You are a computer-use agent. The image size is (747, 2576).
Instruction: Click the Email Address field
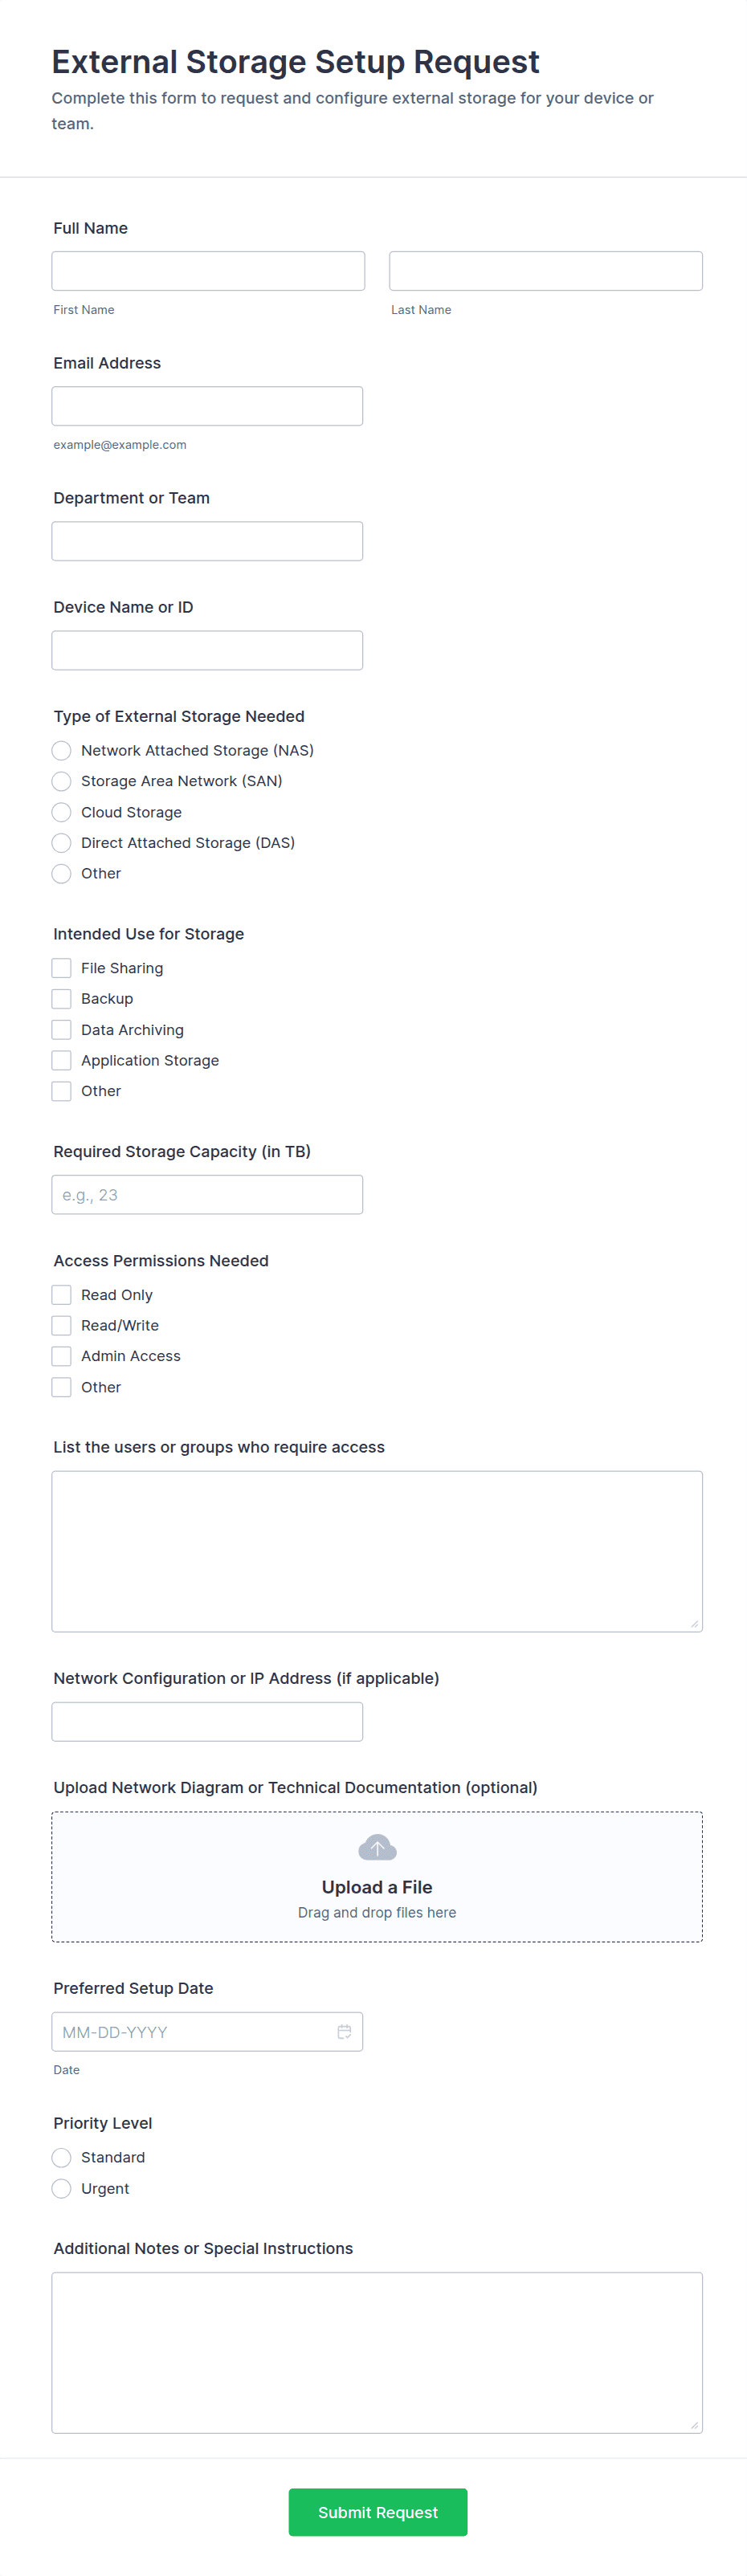coord(207,406)
